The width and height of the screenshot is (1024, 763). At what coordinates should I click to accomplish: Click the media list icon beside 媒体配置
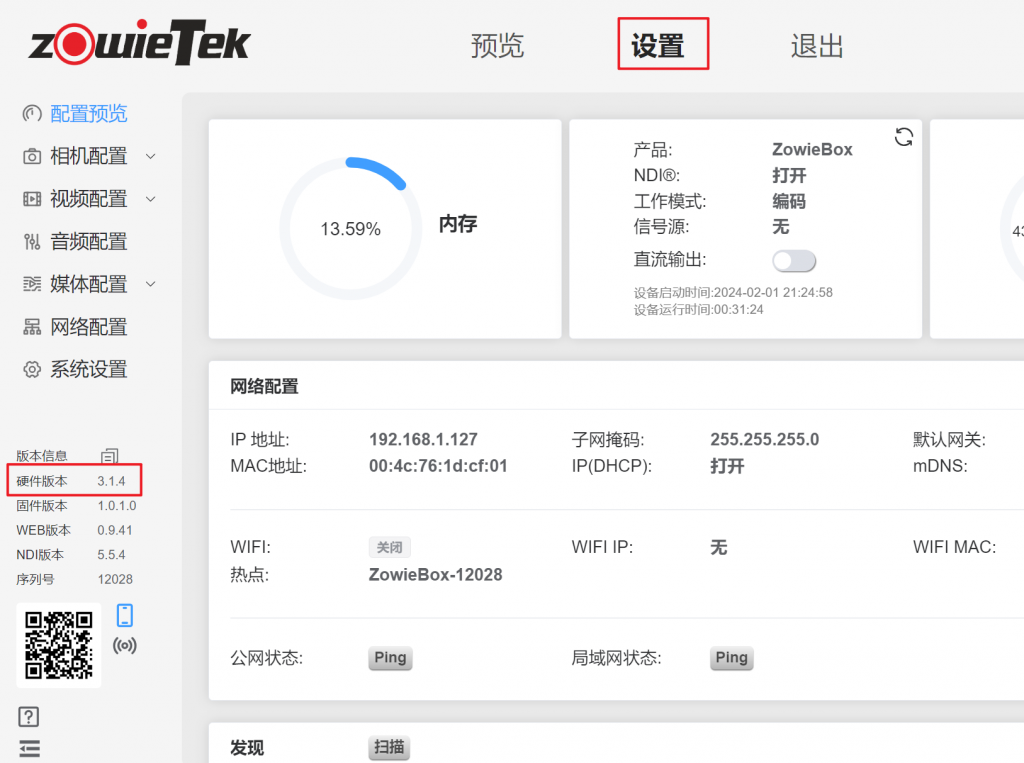(32, 284)
